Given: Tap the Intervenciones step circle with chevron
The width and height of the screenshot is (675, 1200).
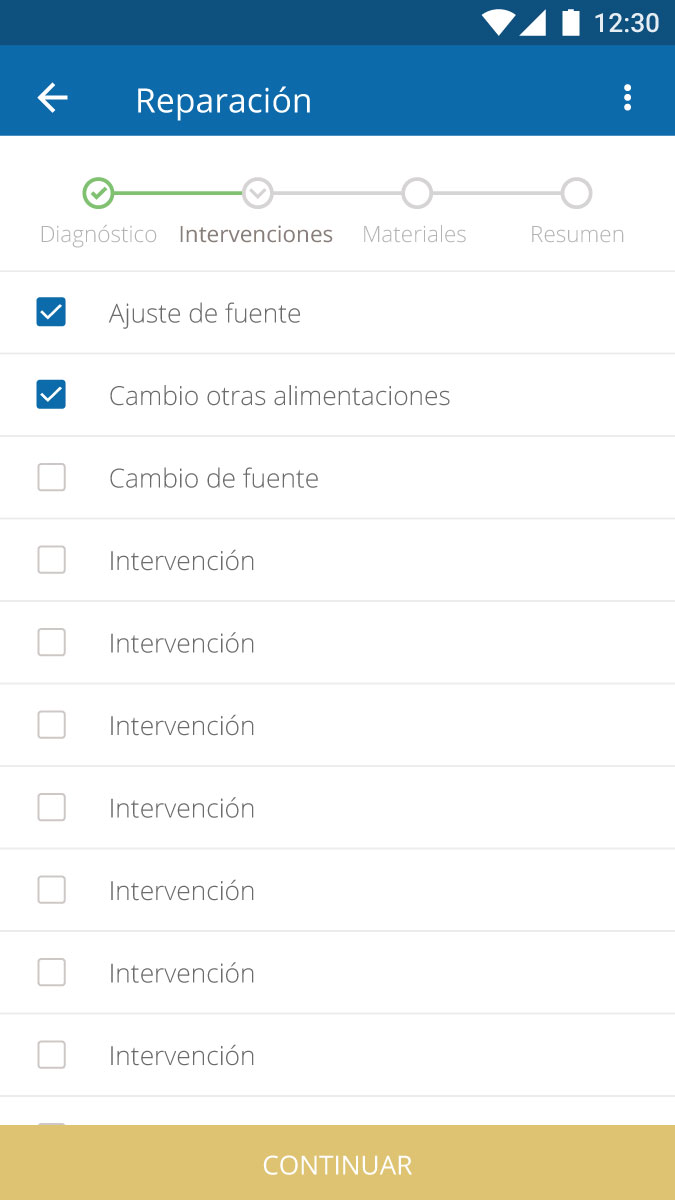Looking at the screenshot, I should pos(258,193).
